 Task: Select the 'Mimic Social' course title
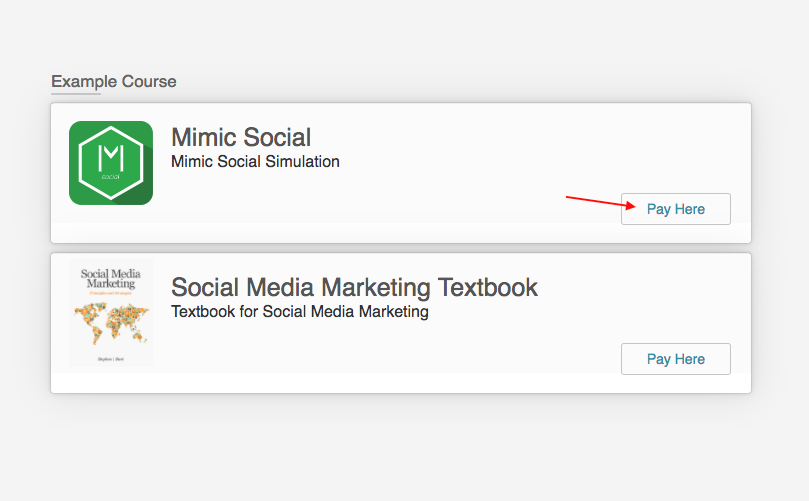coord(241,137)
